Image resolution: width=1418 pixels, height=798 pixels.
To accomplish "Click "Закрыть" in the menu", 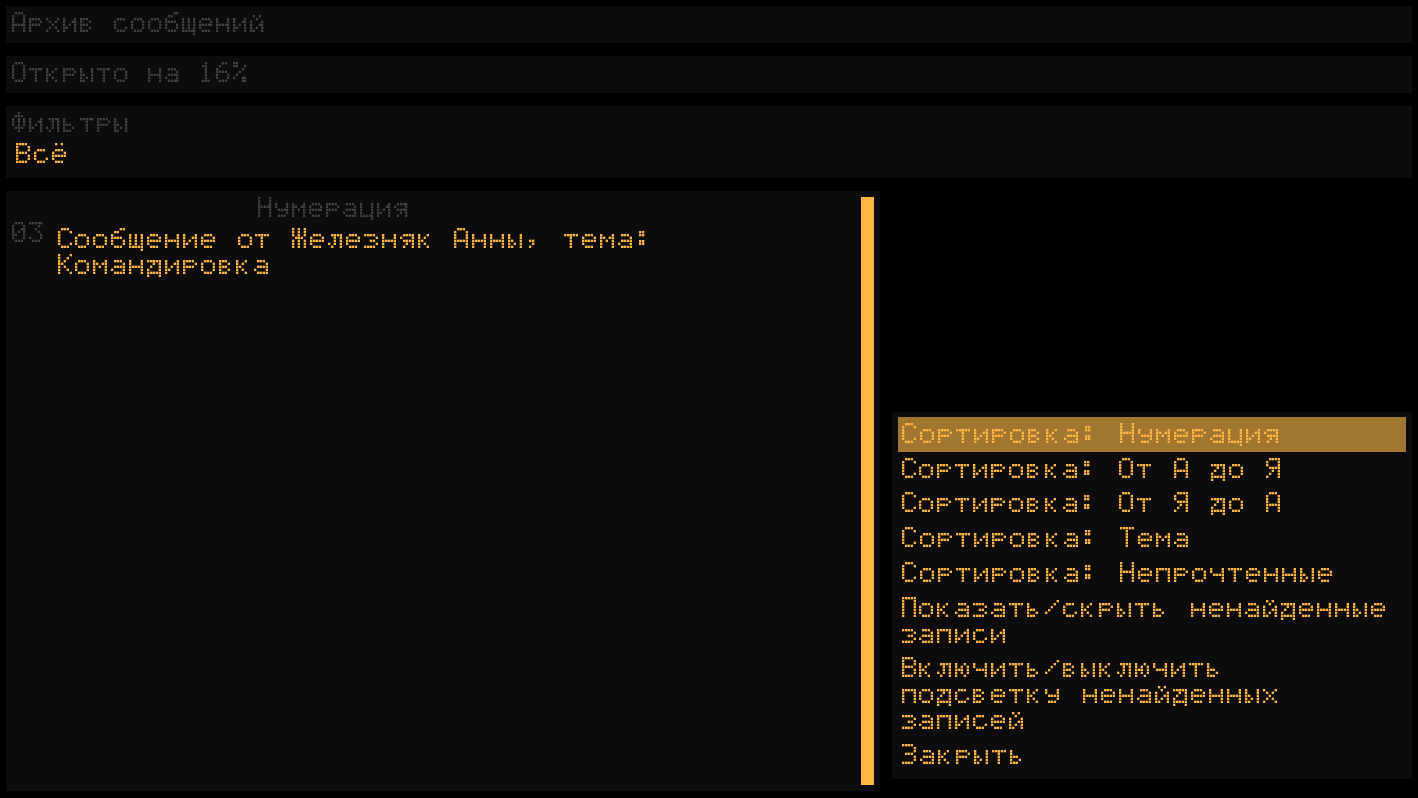I will (x=1151, y=755).
